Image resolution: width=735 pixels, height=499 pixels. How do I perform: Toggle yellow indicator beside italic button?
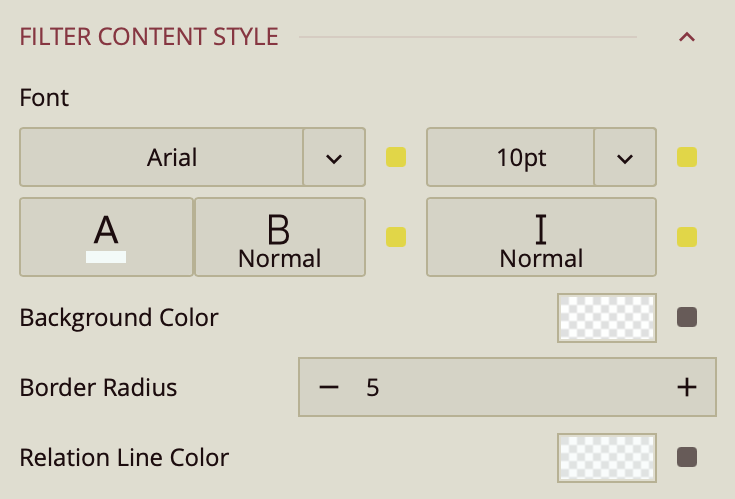tap(687, 237)
